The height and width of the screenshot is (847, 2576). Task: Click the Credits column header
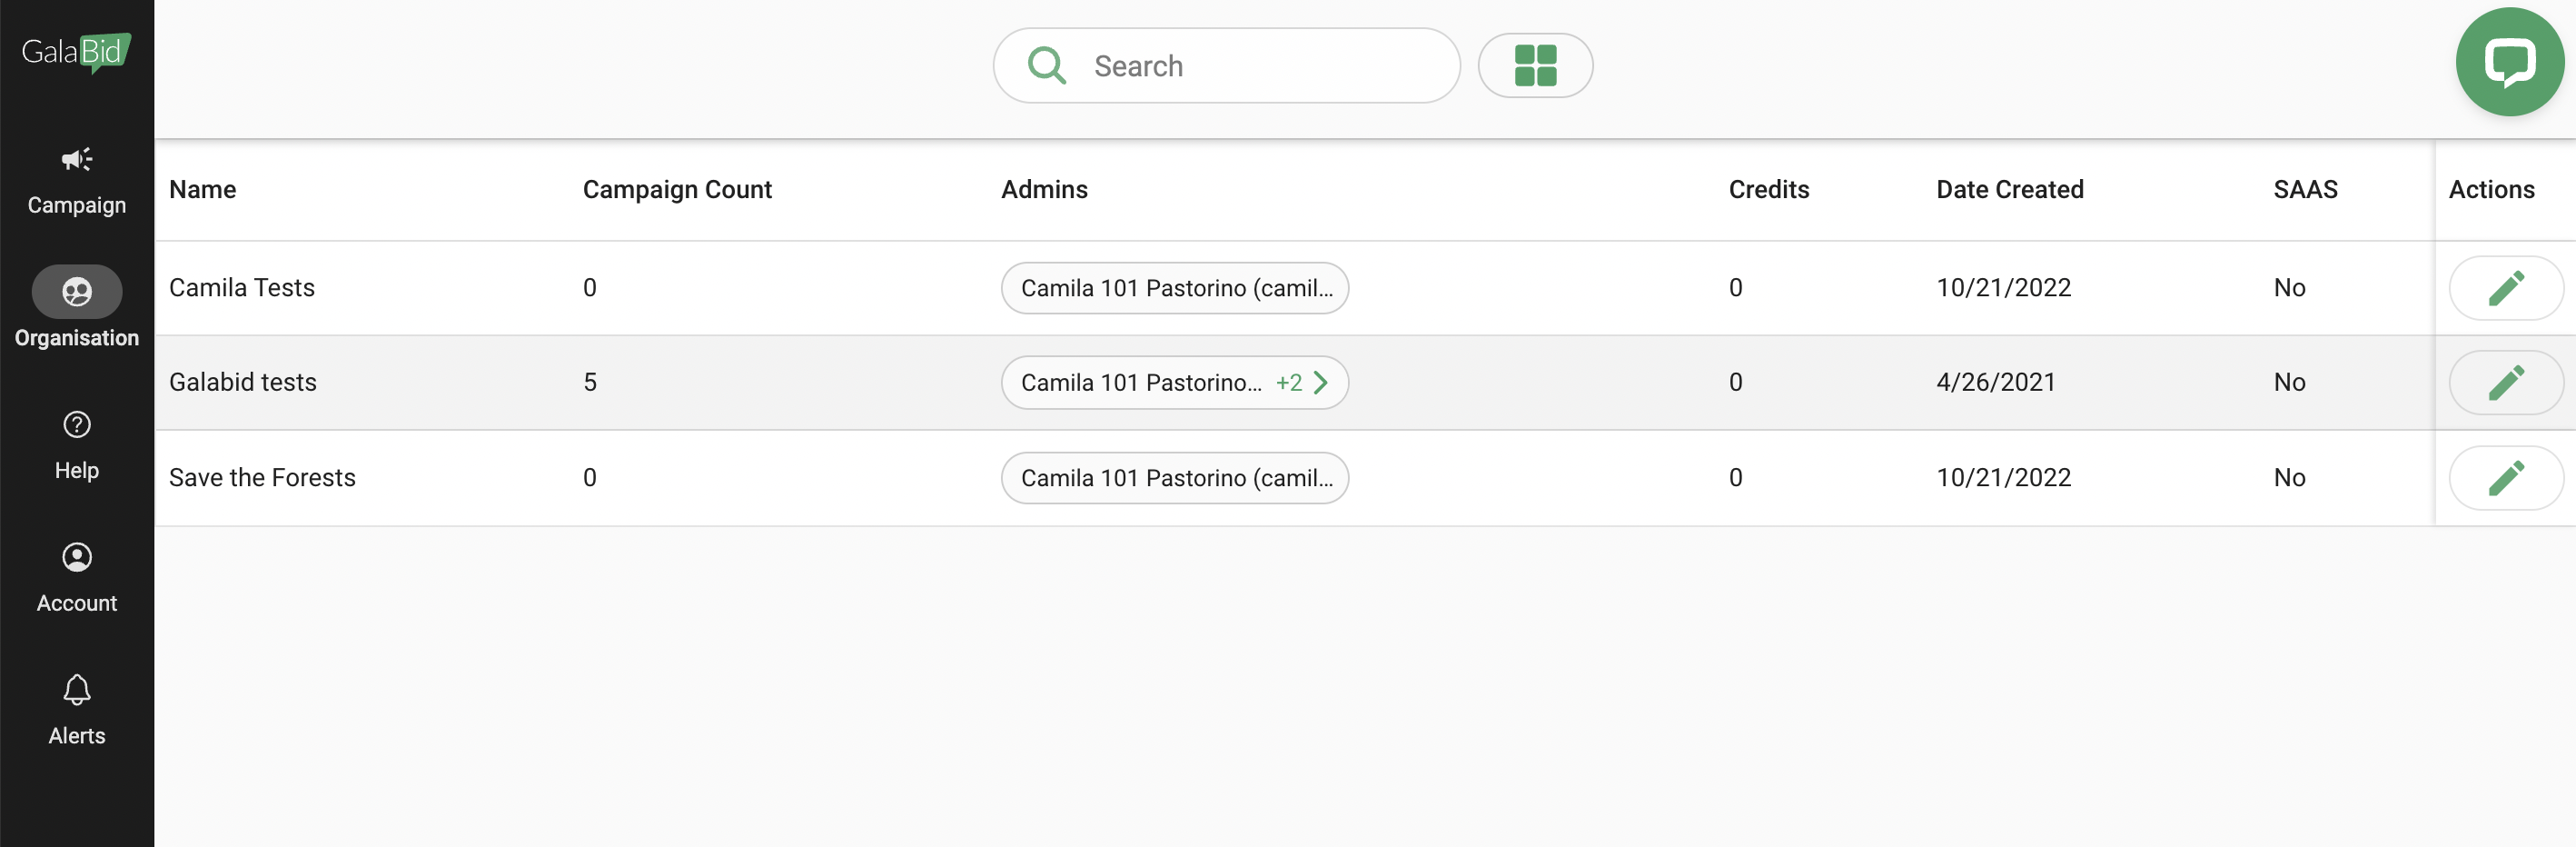coord(1768,190)
